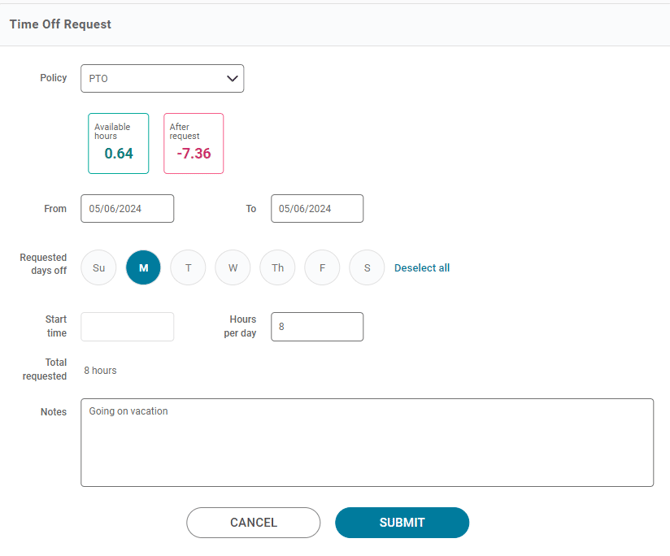Deselect the highlighted Monday day button
The width and height of the screenshot is (670, 556).
coord(144,268)
